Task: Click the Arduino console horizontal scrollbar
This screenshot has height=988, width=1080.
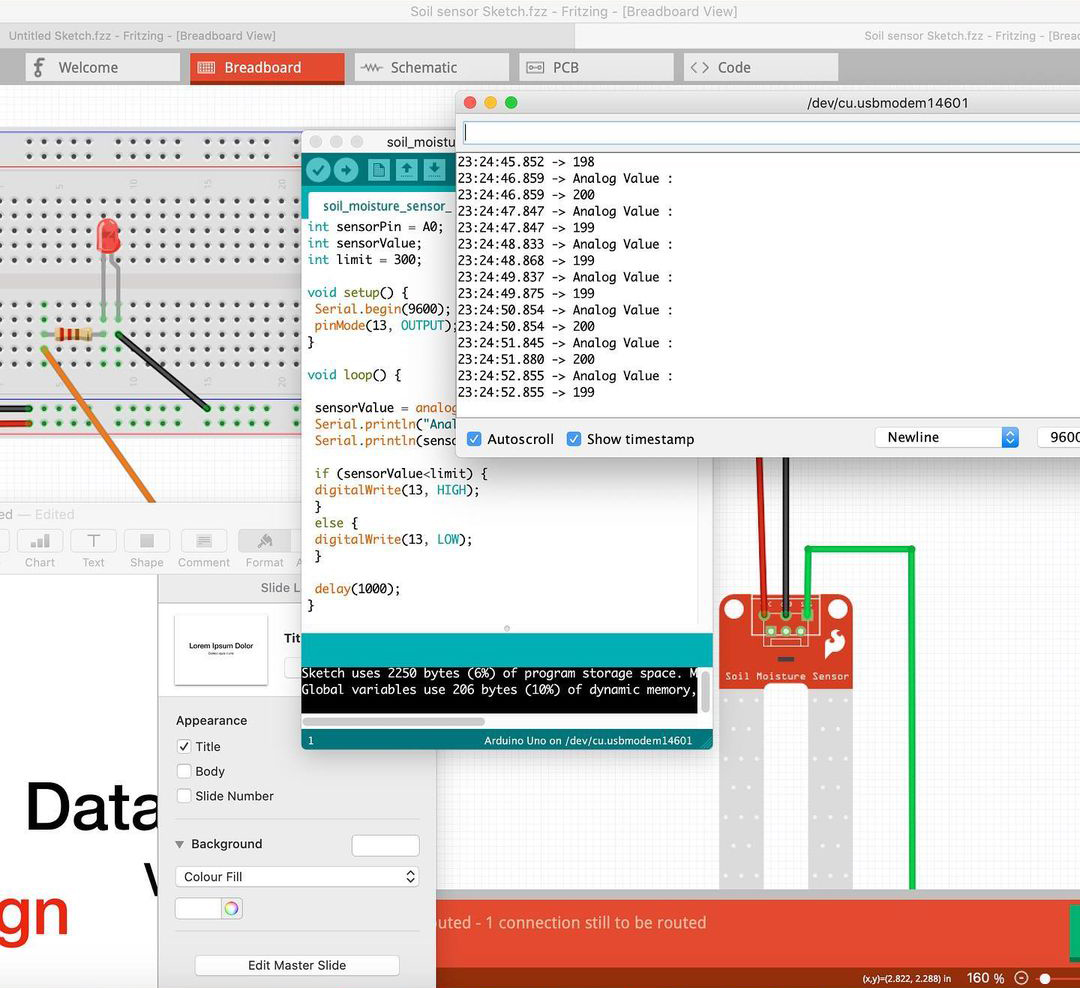Action: point(393,721)
